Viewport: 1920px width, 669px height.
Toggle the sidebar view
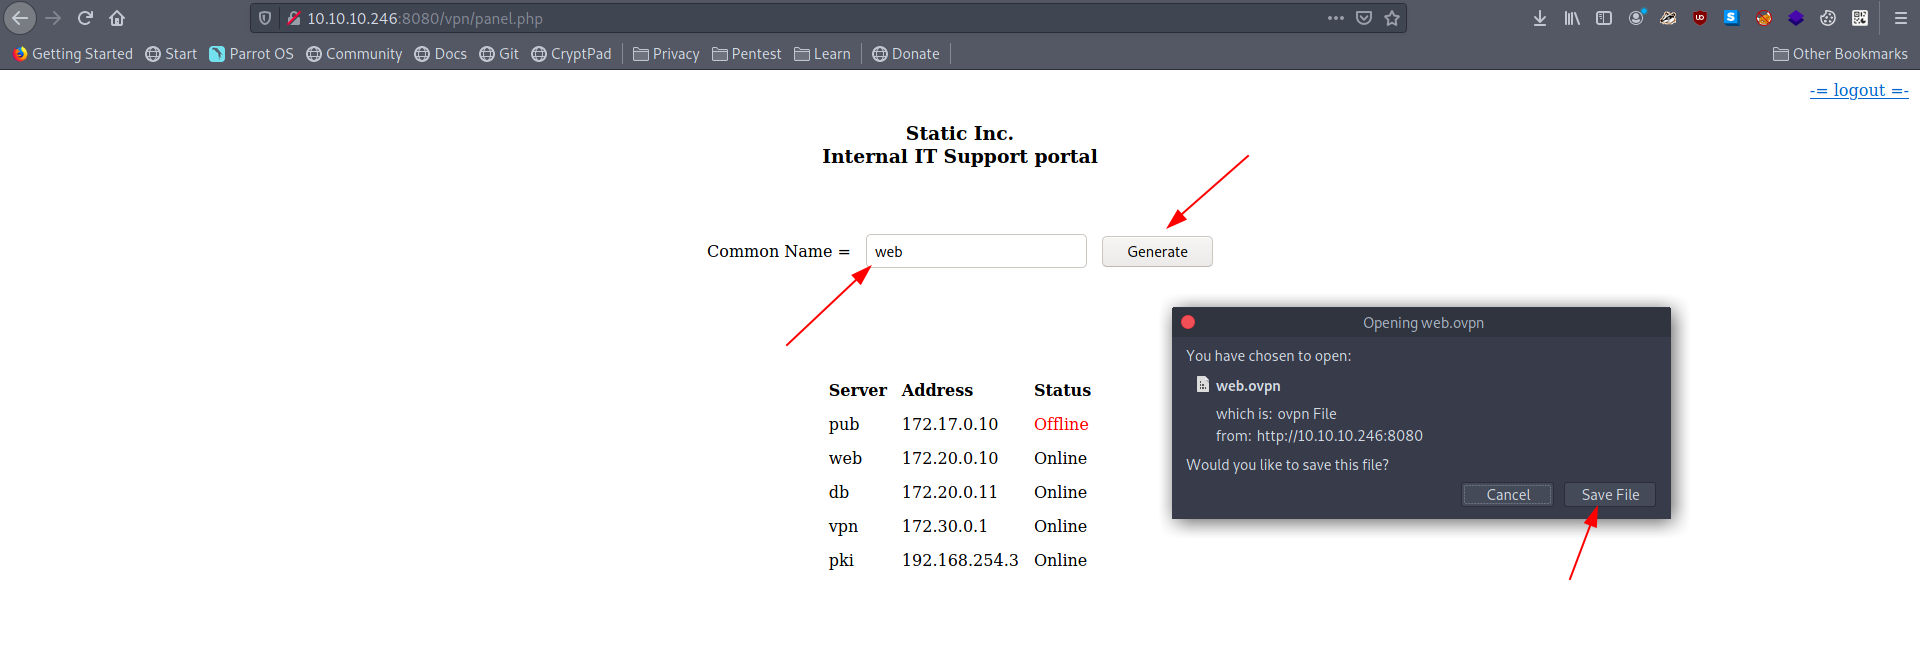pyautogui.click(x=1604, y=18)
